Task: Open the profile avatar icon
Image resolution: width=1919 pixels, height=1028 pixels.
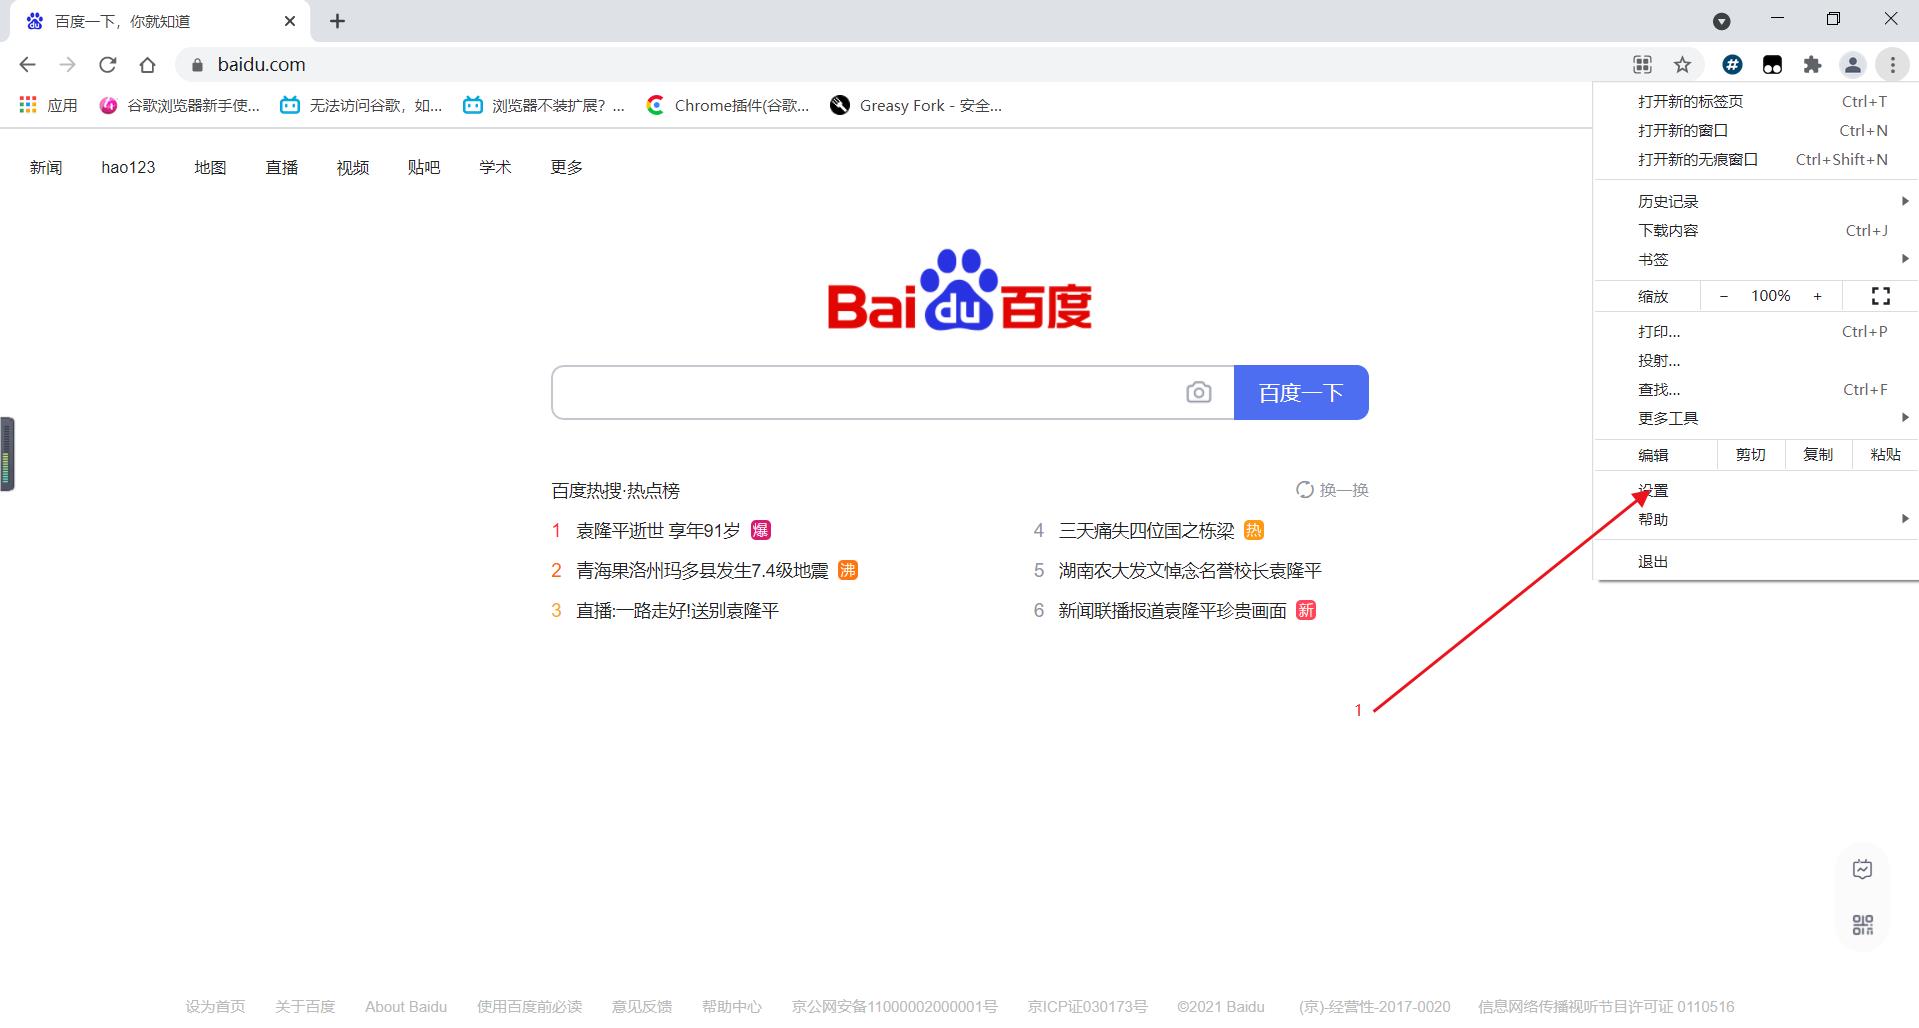Action: tap(1852, 65)
